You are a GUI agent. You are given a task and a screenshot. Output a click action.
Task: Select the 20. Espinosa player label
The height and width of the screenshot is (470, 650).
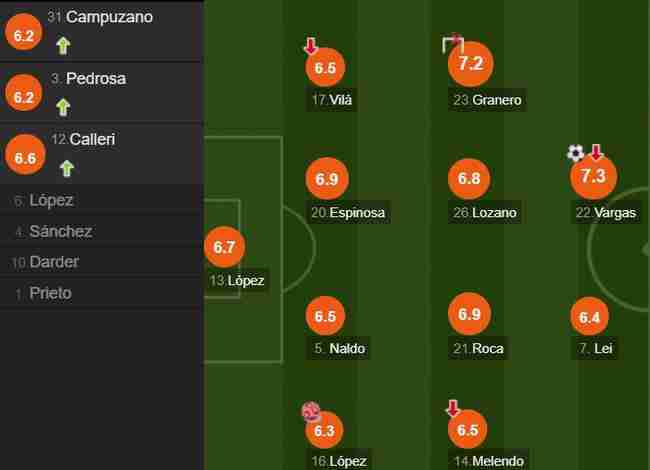348,213
